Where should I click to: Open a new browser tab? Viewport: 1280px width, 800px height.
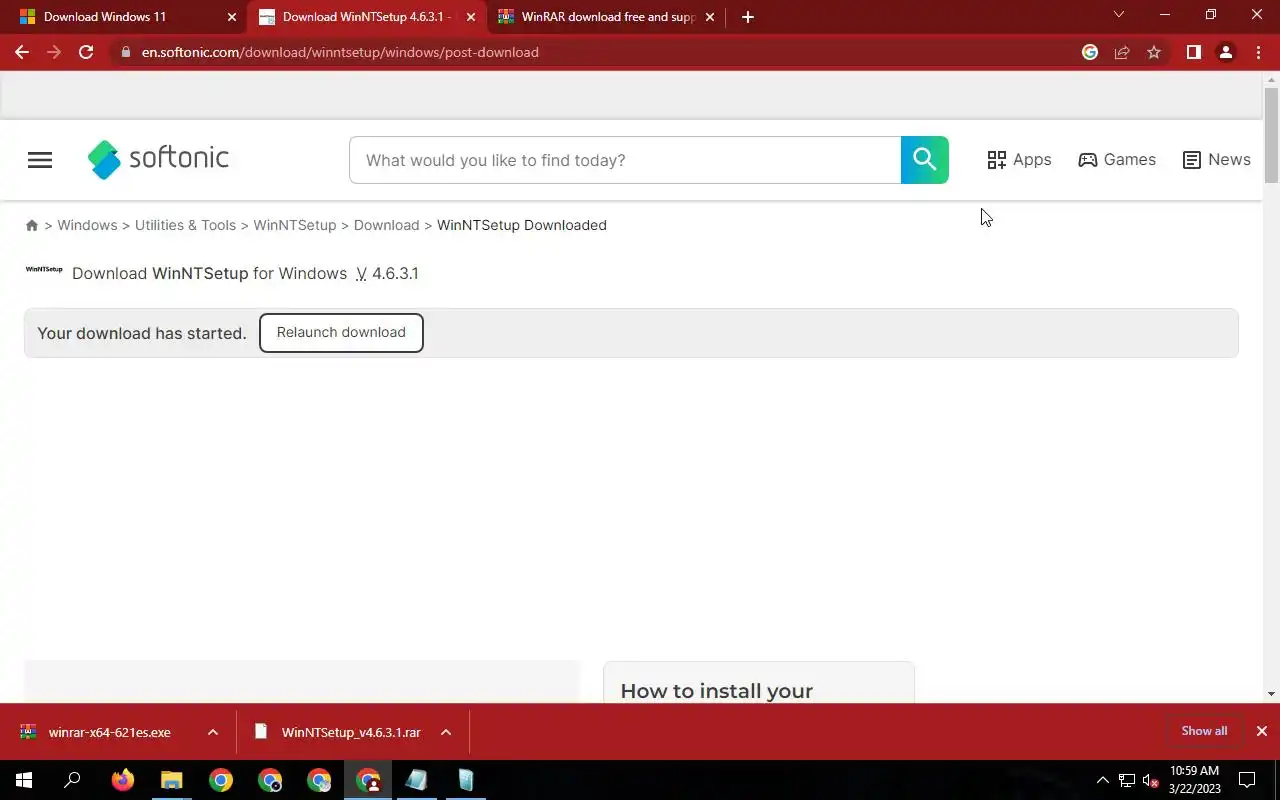point(748,17)
